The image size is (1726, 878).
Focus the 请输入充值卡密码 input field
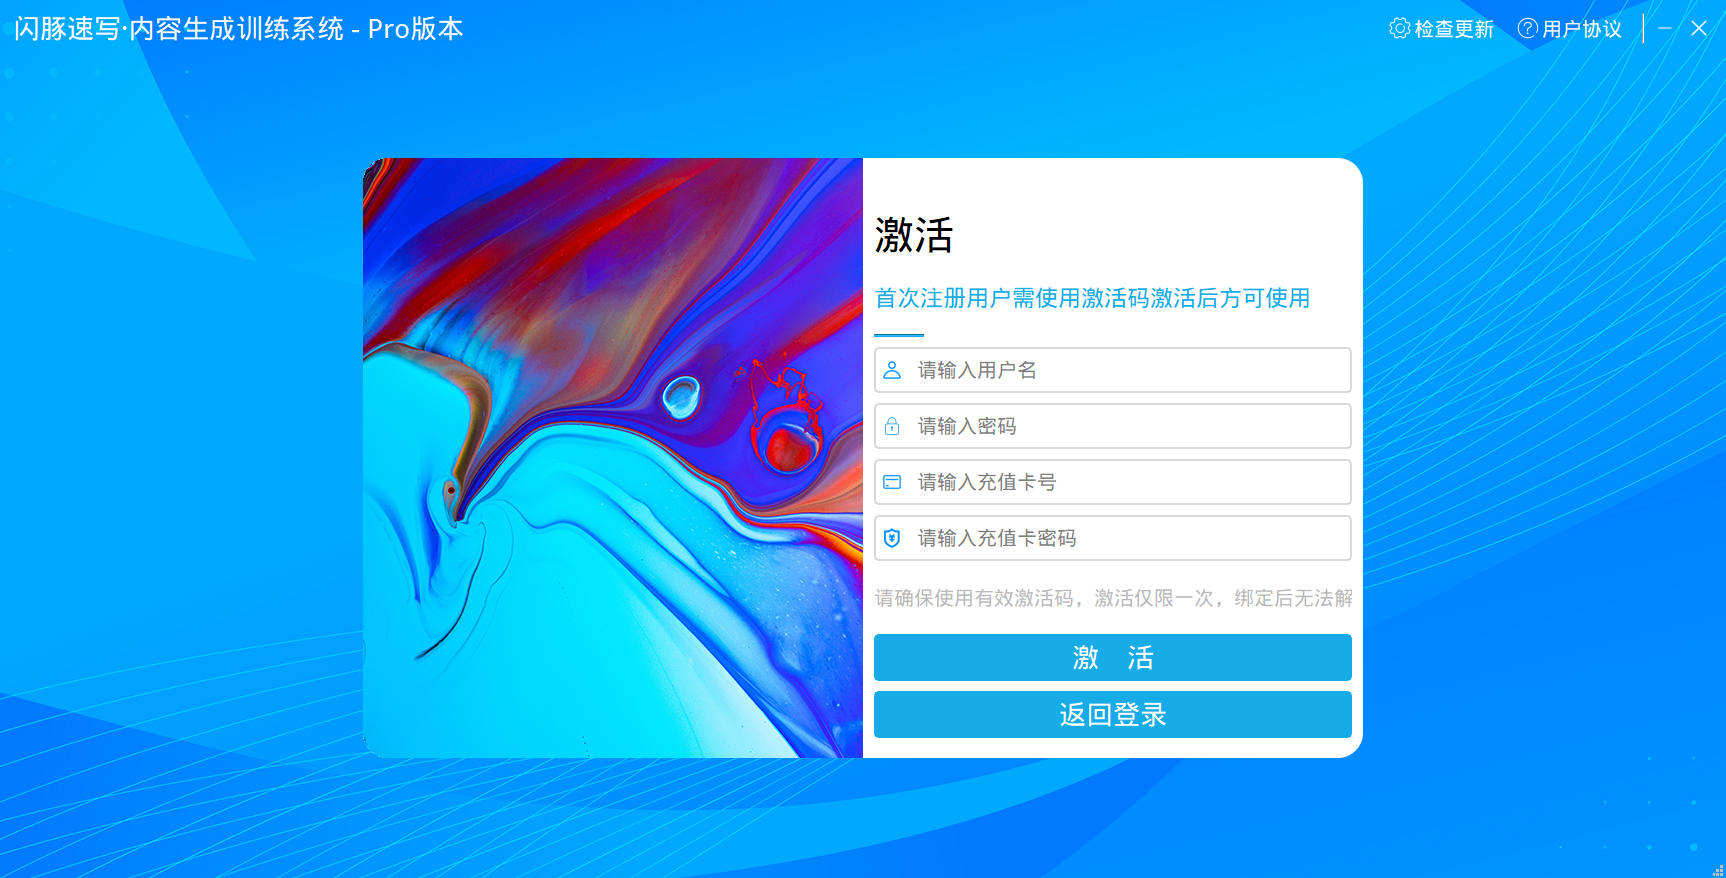click(1113, 538)
